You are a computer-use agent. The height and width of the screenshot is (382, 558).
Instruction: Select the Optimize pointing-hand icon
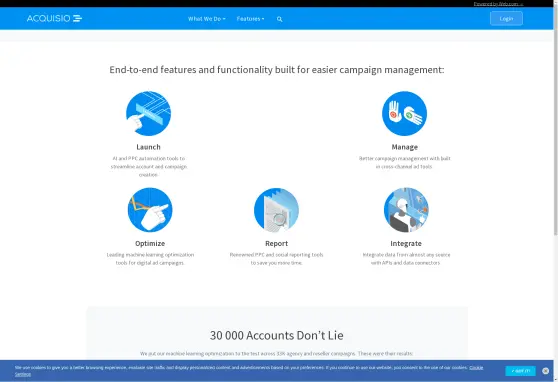pyautogui.click(x=150, y=210)
